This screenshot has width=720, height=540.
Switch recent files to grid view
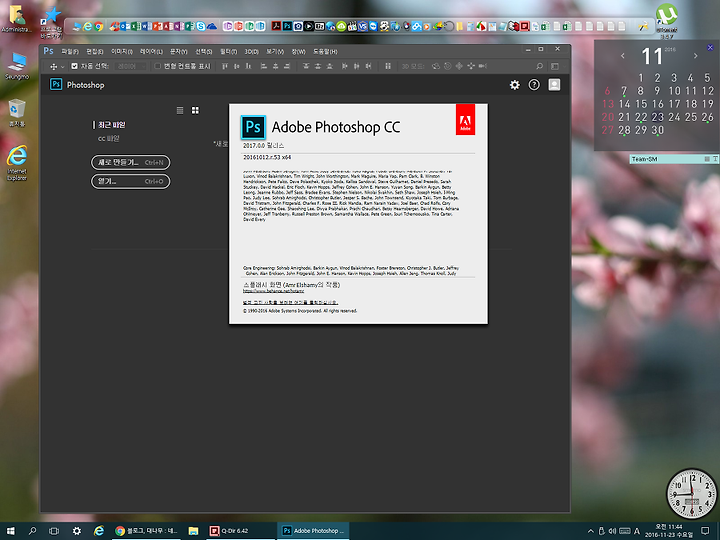196,110
